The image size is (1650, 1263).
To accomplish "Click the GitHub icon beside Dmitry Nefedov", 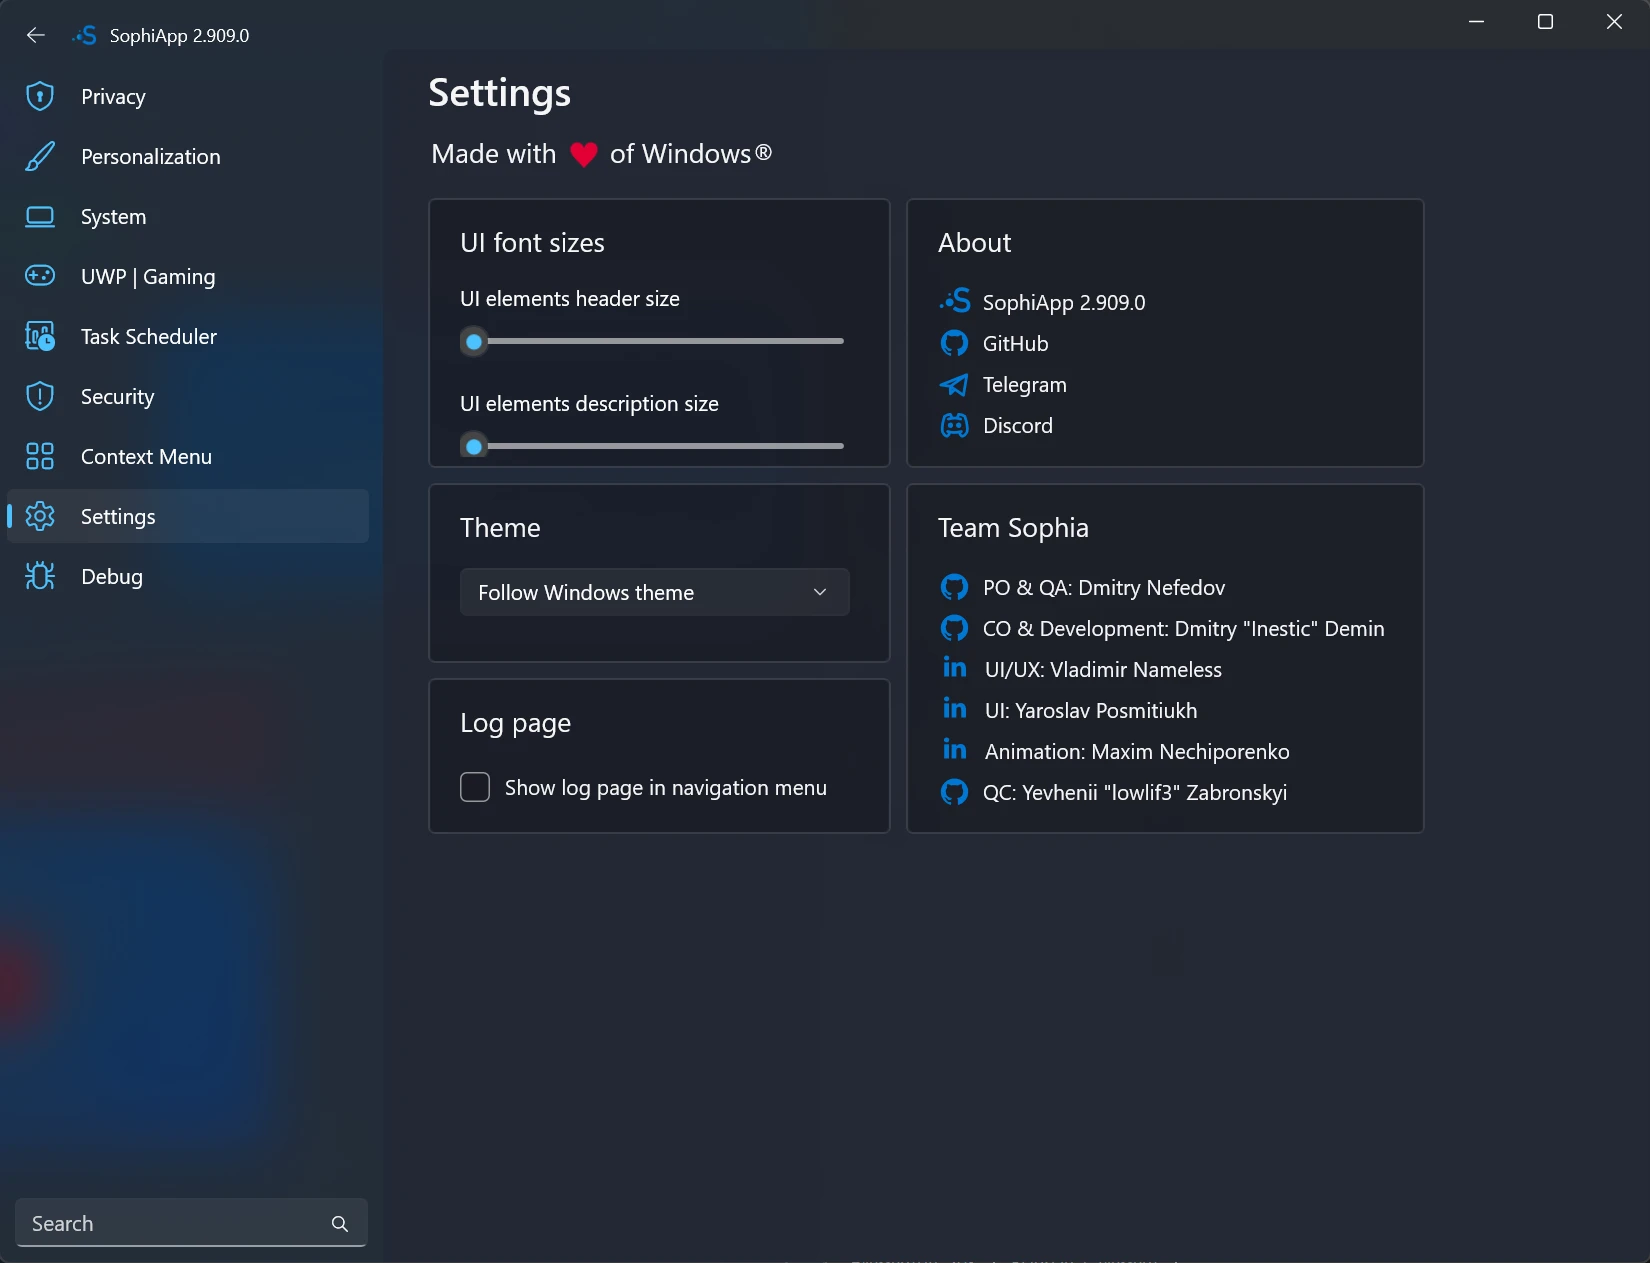I will [954, 587].
